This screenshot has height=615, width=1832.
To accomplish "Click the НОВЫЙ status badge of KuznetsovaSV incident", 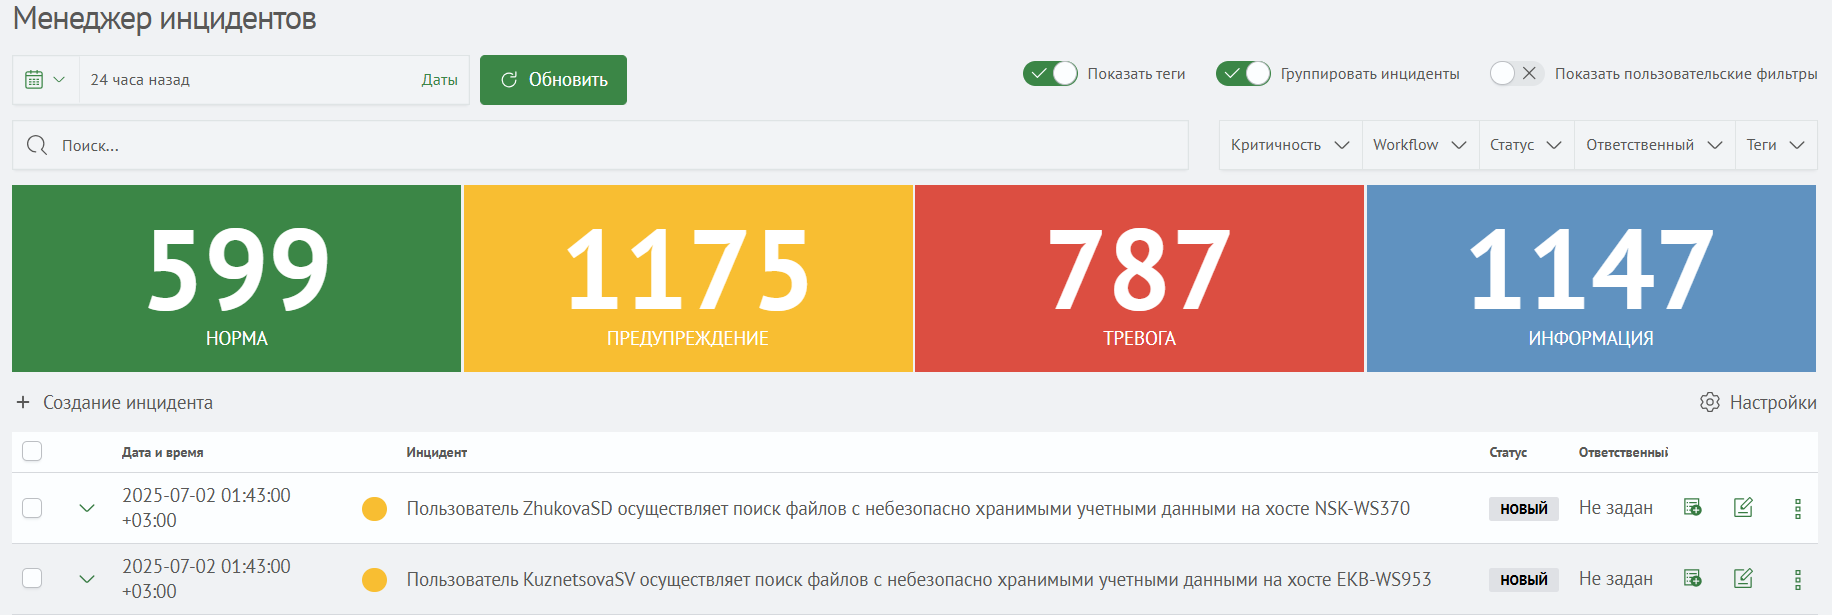I will 1524,580.
